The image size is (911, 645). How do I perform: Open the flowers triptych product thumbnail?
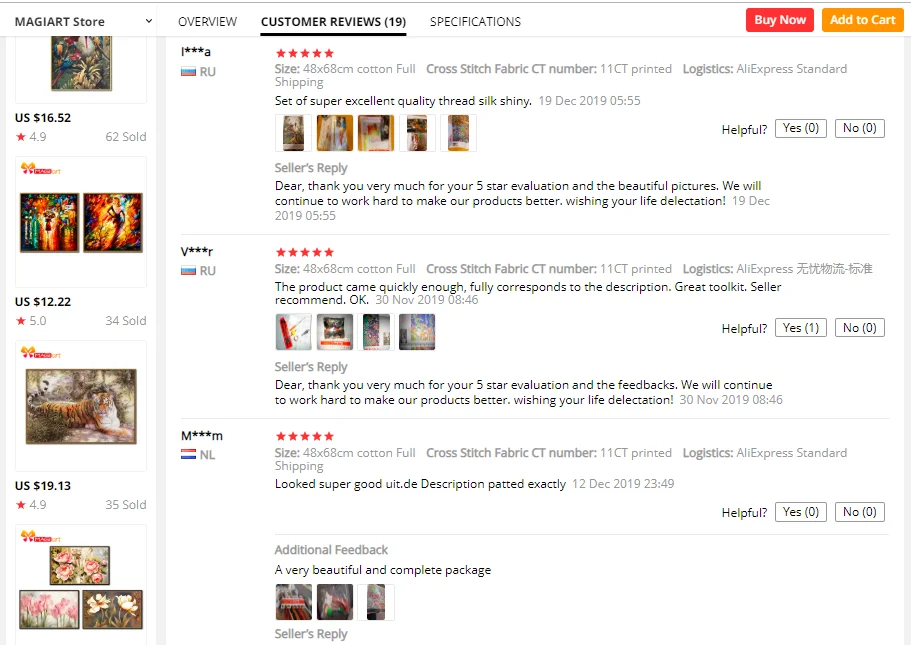pos(81,587)
